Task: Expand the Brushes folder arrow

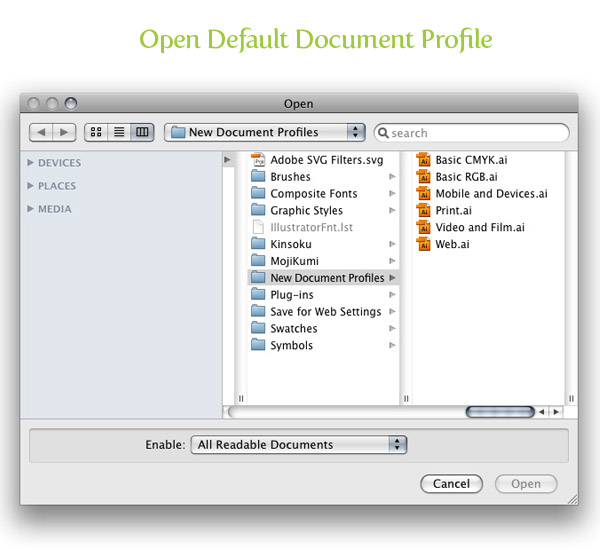Action: point(392,176)
